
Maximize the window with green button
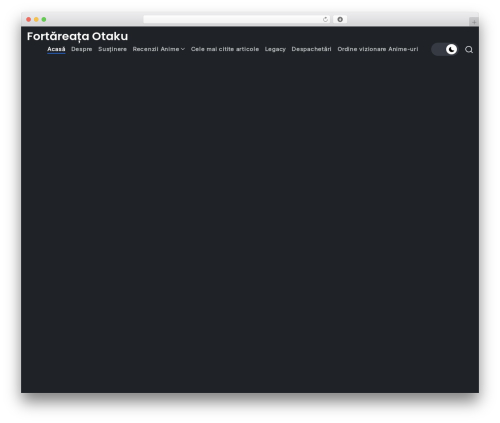click(44, 19)
